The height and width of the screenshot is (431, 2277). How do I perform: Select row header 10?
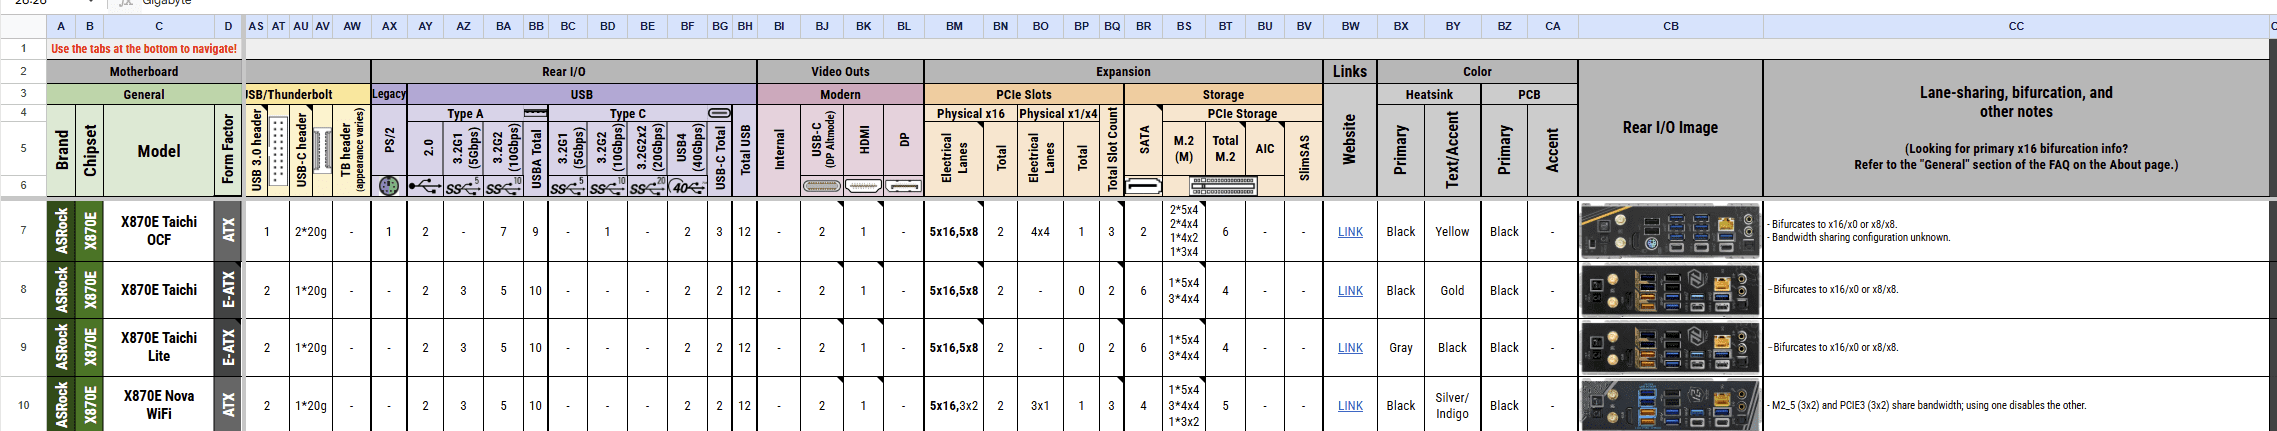pyautogui.click(x=23, y=405)
